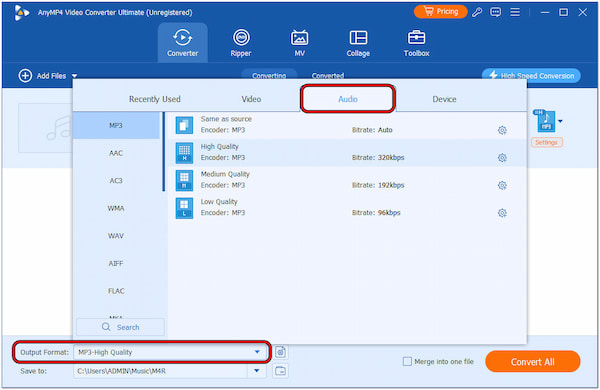Open the Device format tab
The image size is (600, 390).
(444, 99)
